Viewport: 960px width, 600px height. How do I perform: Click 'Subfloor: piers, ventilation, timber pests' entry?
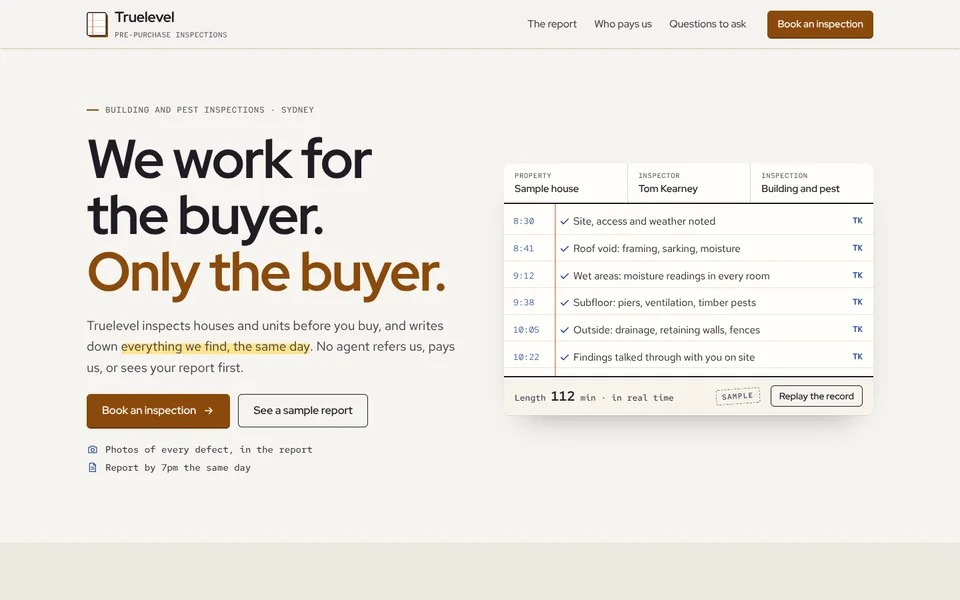coord(664,302)
